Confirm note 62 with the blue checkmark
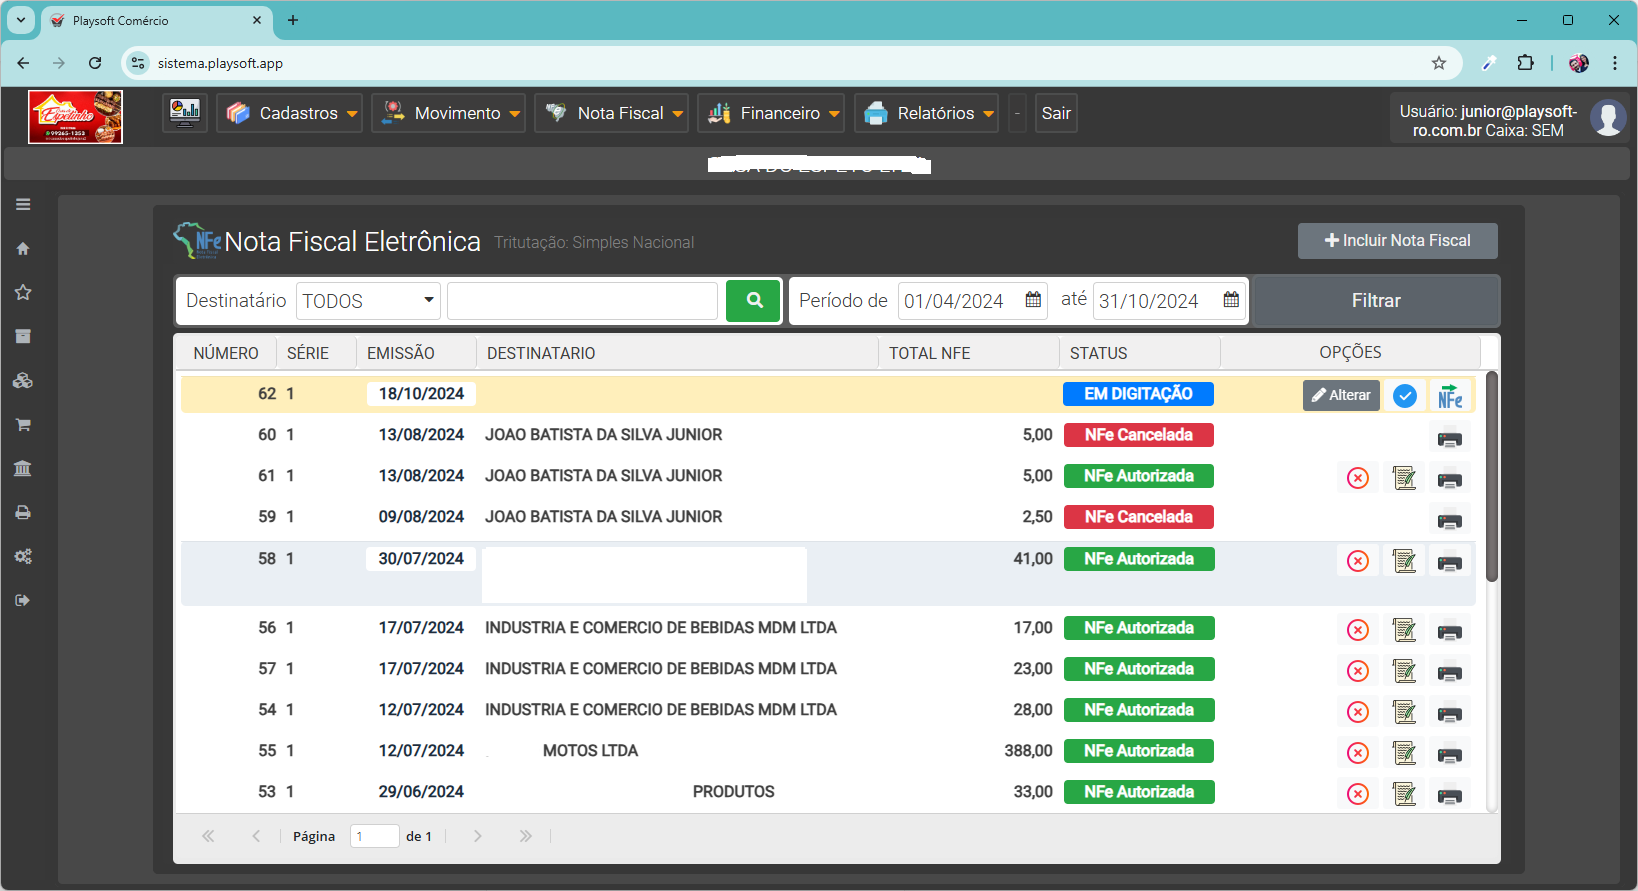Screen dimensions: 1638x891 [x=1405, y=396]
